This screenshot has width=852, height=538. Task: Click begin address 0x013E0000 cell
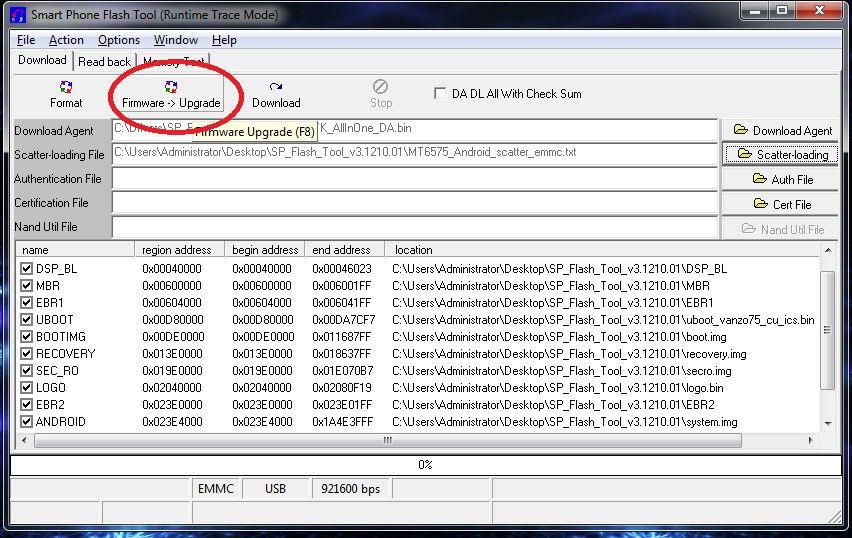[262, 354]
